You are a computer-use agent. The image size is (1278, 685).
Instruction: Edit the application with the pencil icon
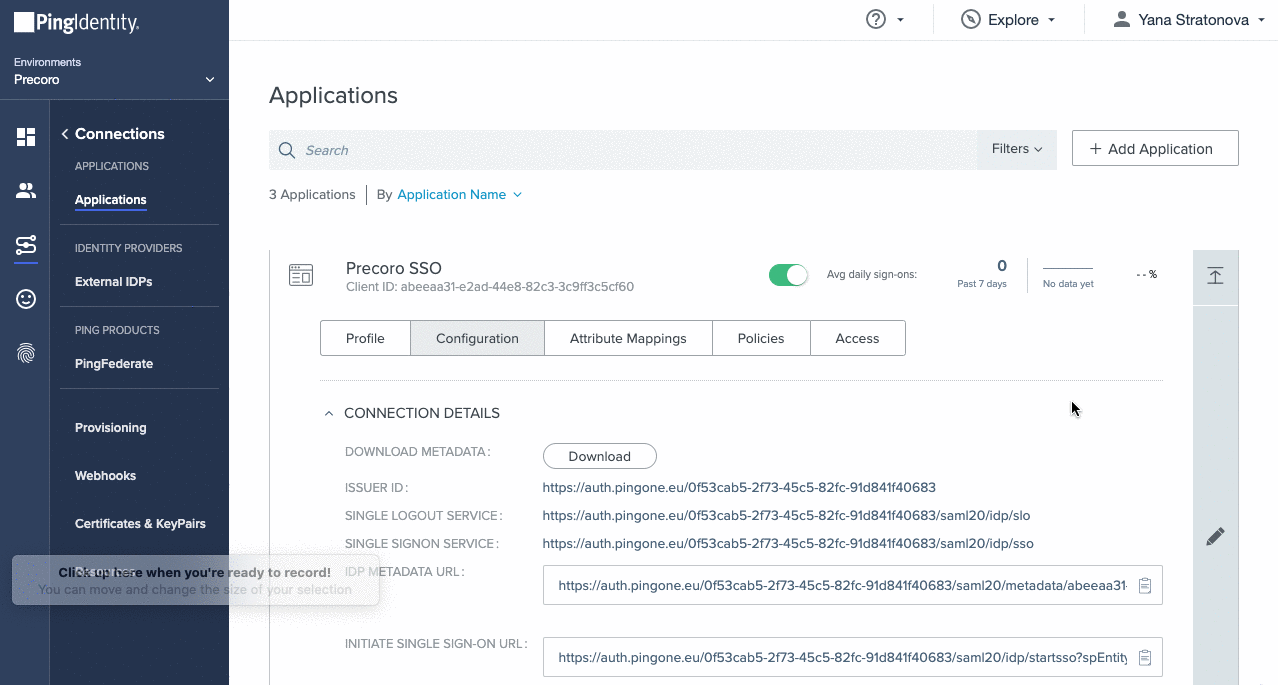[1215, 537]
